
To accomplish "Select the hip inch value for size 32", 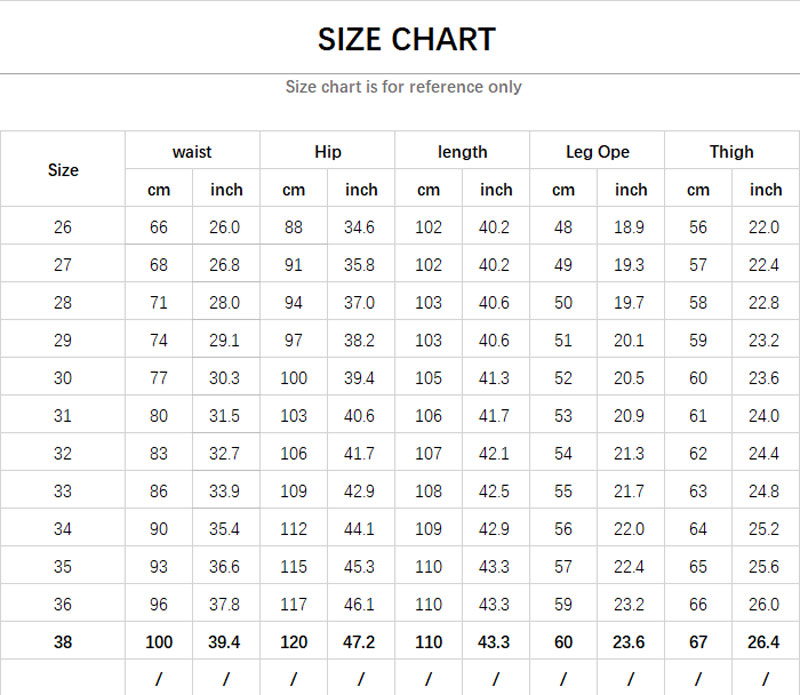I will pyautogui.click(x=360, y=454).
